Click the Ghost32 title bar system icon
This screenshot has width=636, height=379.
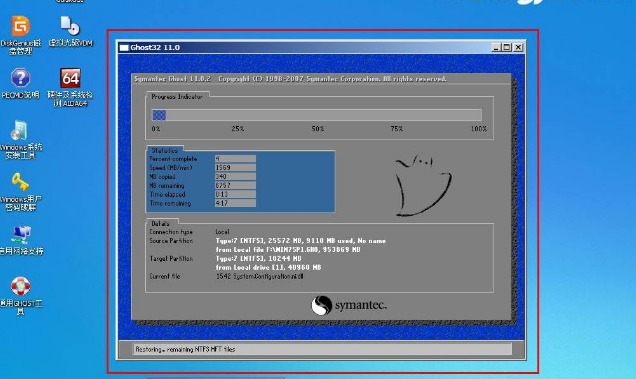pyautogui.click(x=124, y=47)
